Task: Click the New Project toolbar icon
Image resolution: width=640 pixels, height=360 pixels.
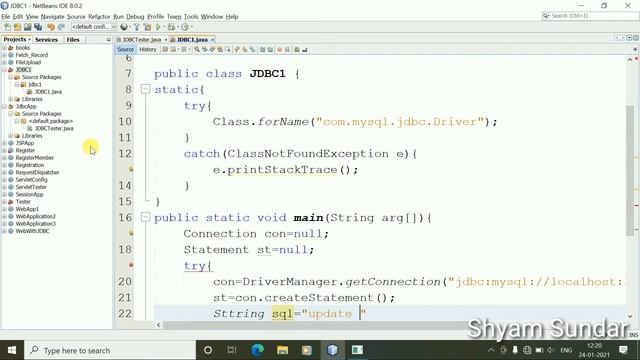Action: (17, 27)
